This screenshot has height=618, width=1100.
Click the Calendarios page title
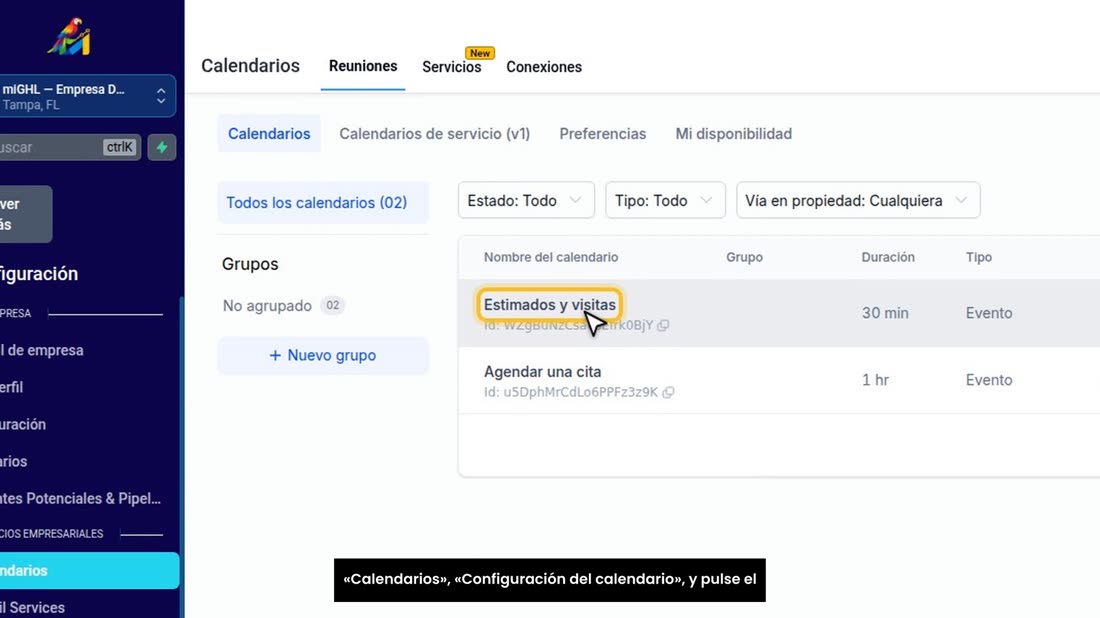tap(250, 66)
